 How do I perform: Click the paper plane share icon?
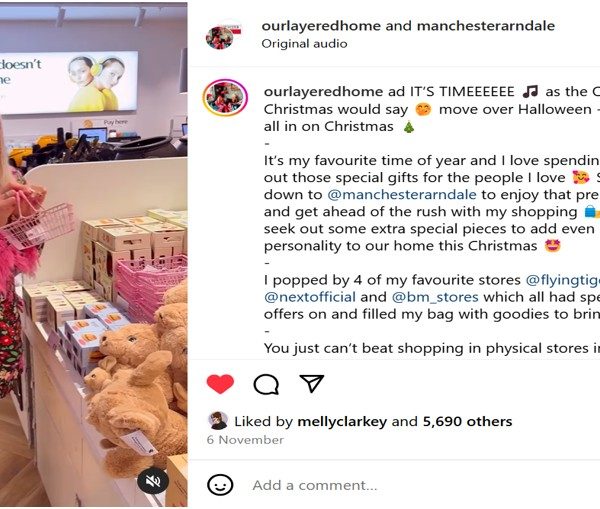coord(312,383)
